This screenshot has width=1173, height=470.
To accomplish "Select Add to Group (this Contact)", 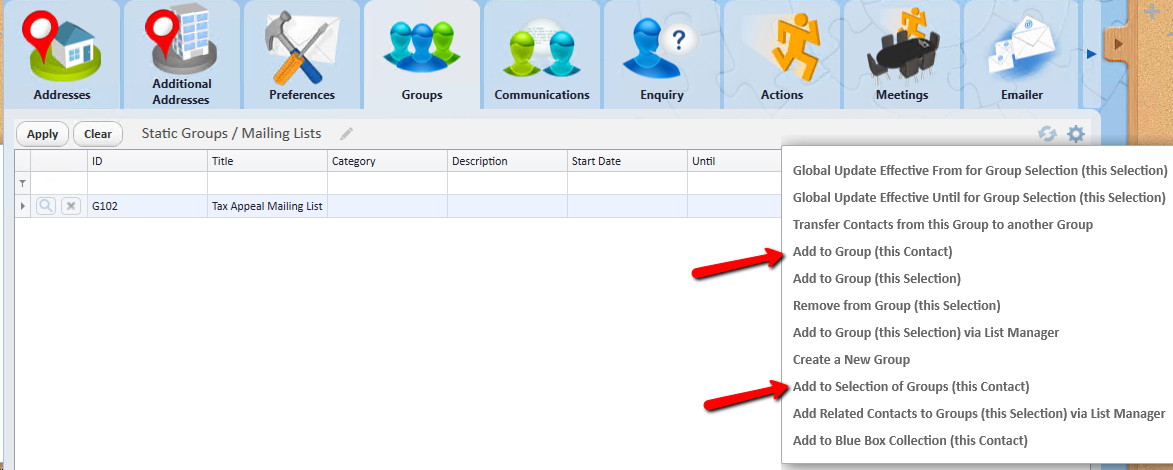I will (x=872, y=252).
